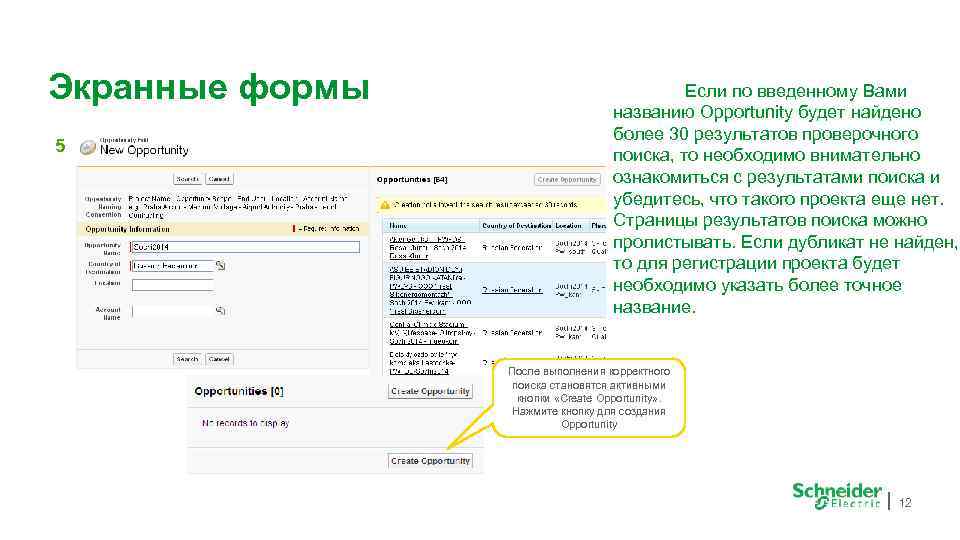Click the No records to display text

point(246,423)
